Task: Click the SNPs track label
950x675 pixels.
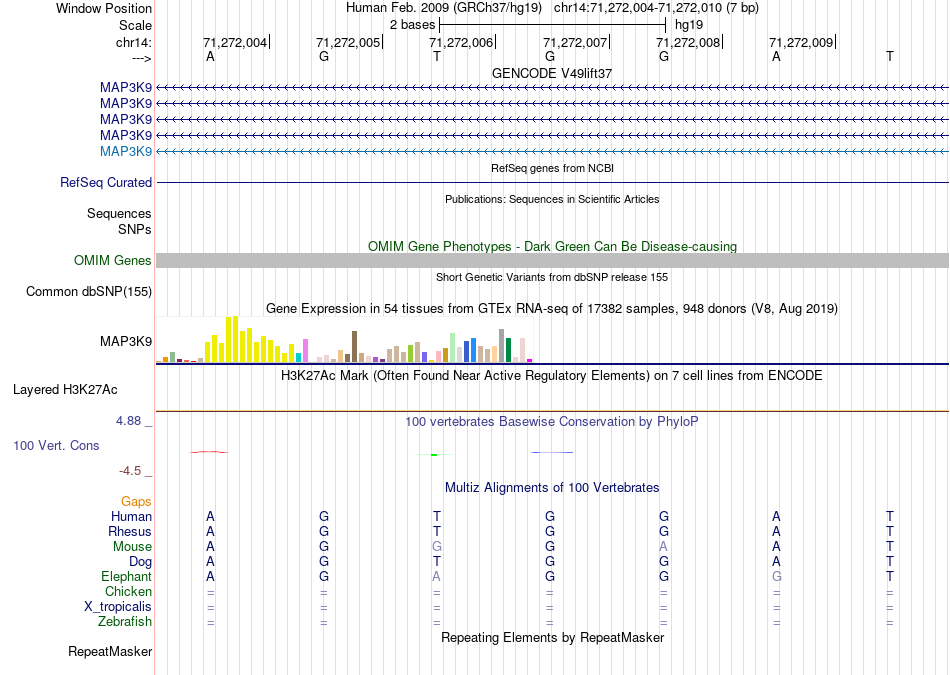Action: click(x=135, y=230)
